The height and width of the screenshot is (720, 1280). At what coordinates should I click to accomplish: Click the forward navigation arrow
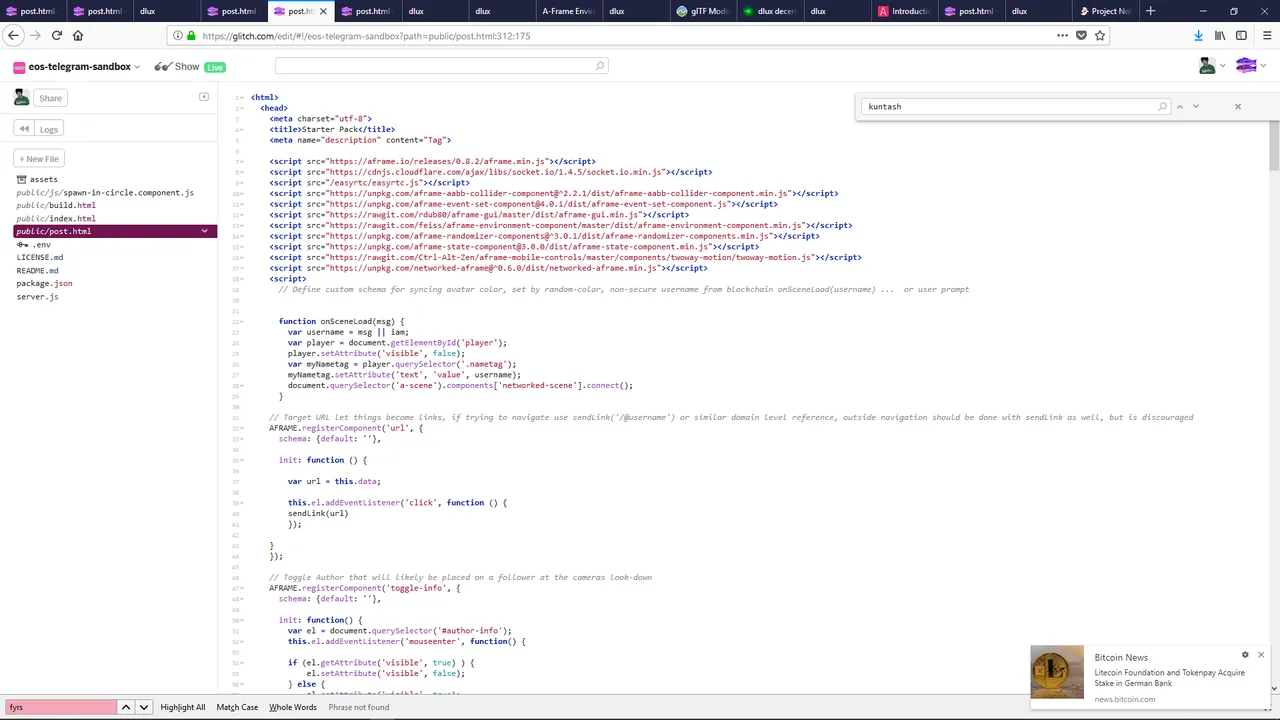(35, 35)
